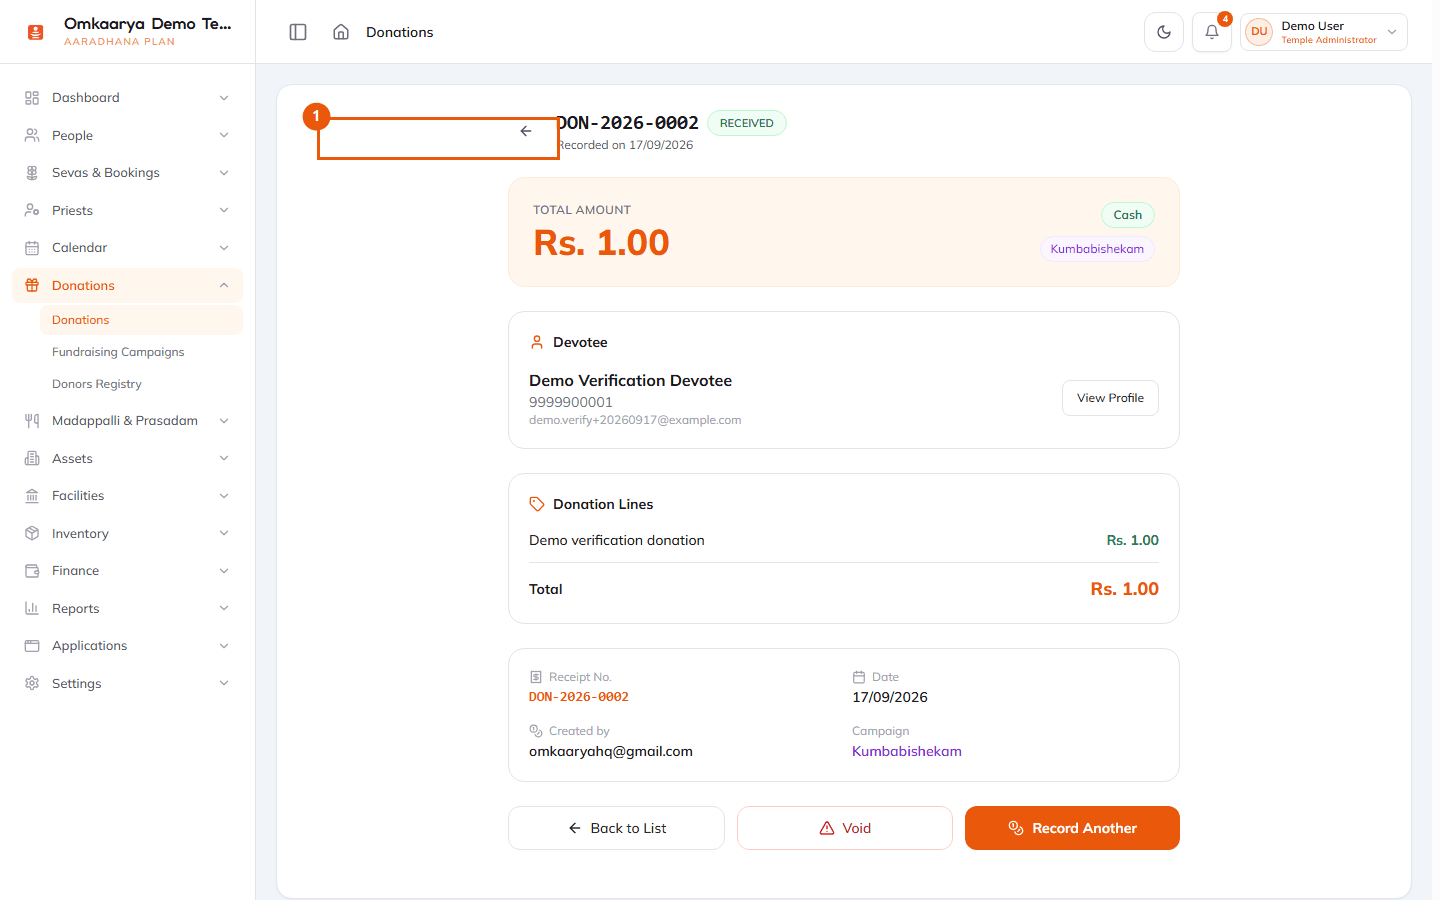Screen dimensions: 1440x900
Task: Expand the Assets menu chevron
Action: (224, 458)
